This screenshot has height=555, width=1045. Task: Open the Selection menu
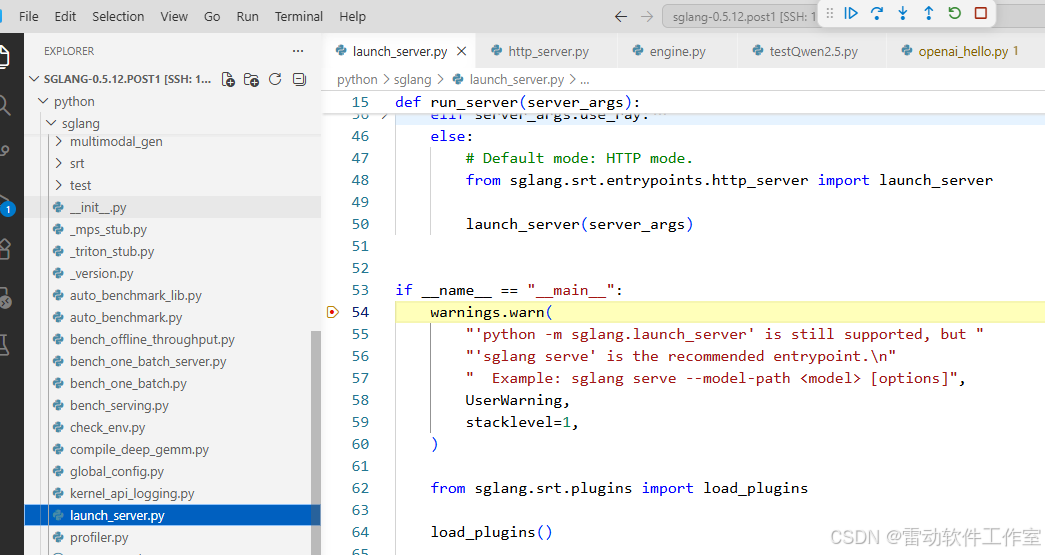pyautogui.click(x=118, y=17)
